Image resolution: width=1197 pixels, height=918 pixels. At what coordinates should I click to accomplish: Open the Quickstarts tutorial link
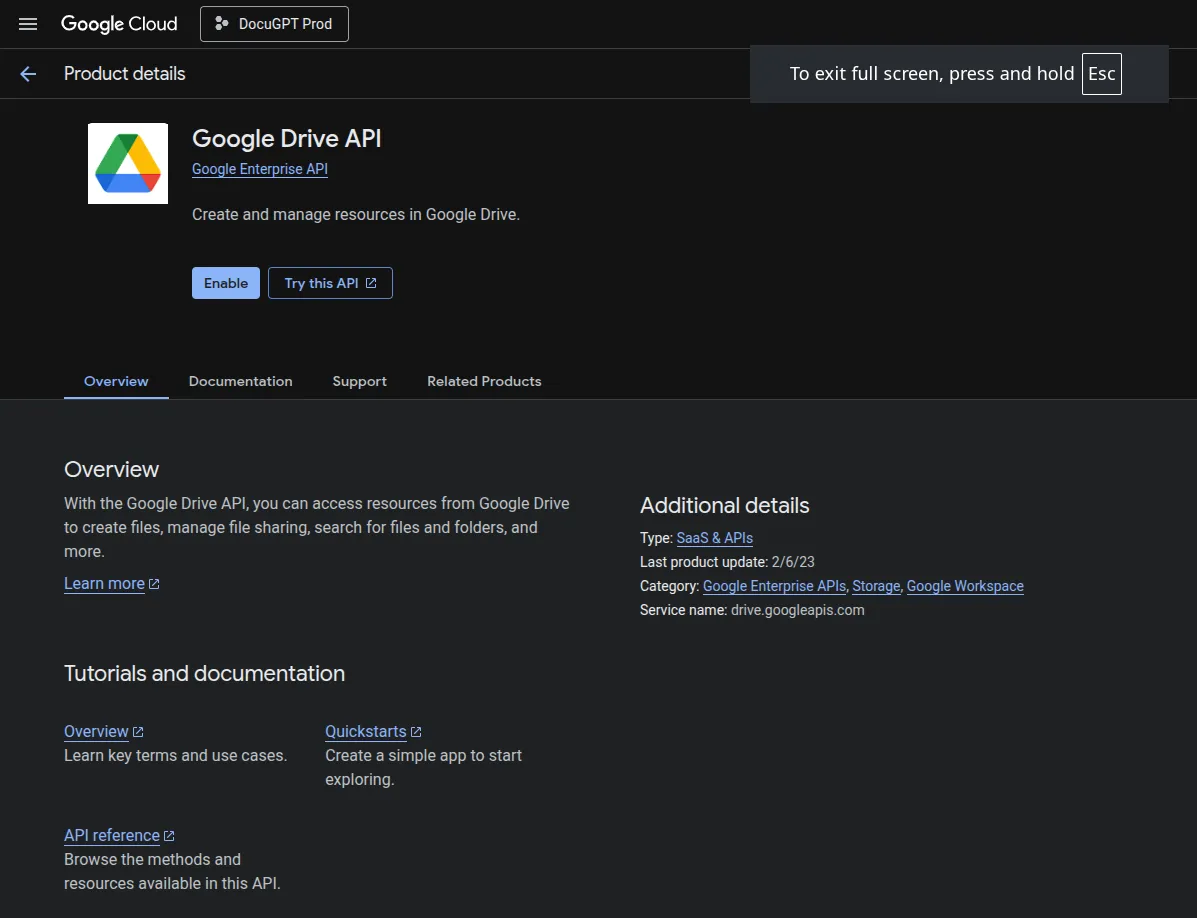point(373,732)
